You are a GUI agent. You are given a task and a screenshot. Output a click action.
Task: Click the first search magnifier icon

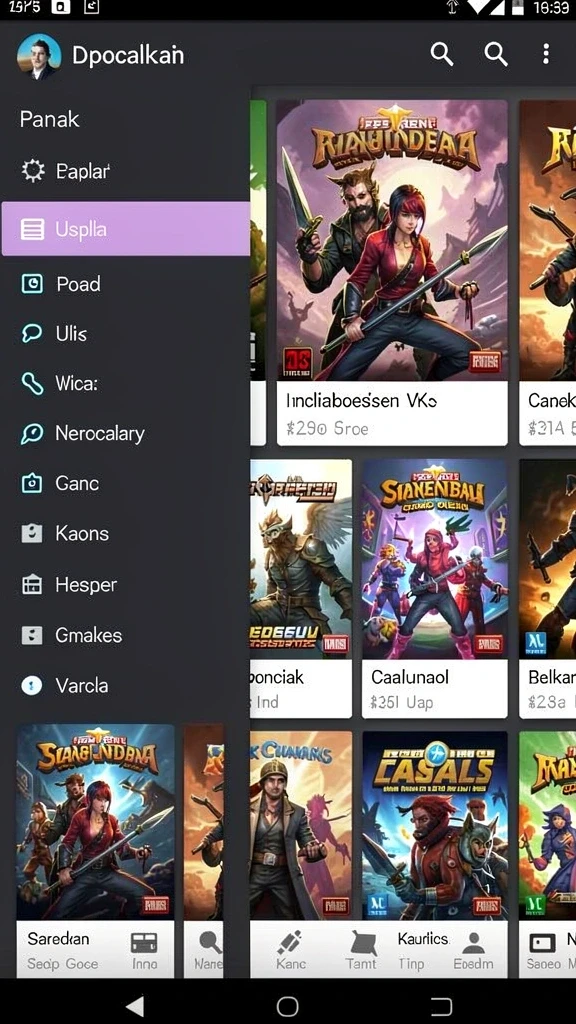(442, 54)
